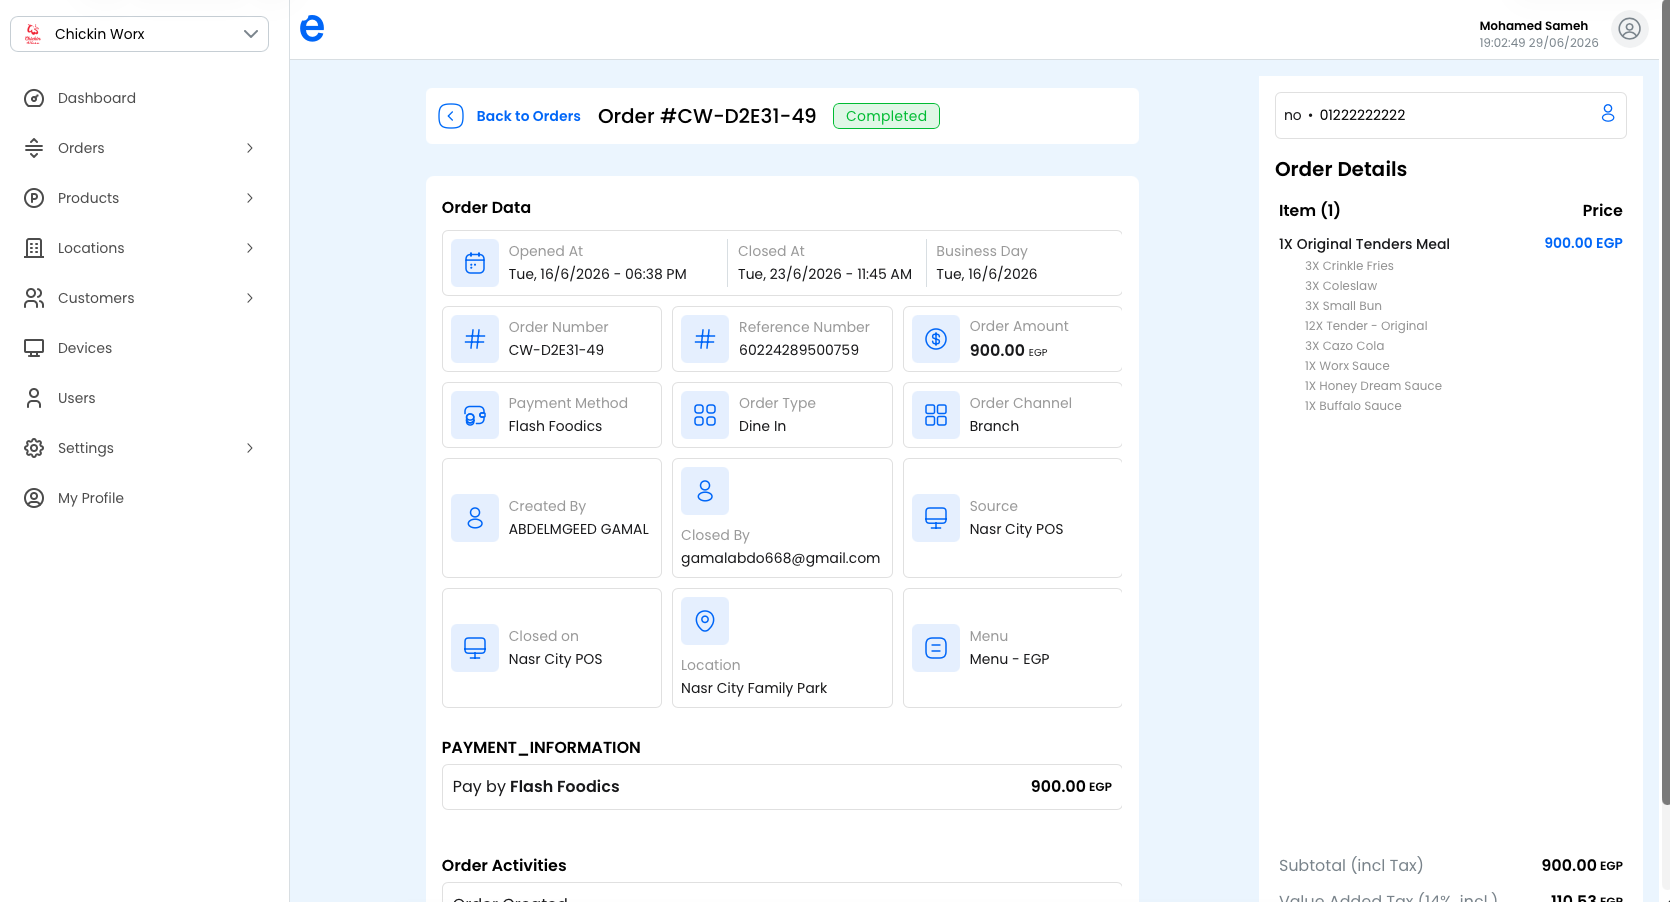Screen dimensions: 1670x902
Task: Click 'ABDELMGEED GAMAL' creator name
Action: pyautogui.click(x=579, y=529)
